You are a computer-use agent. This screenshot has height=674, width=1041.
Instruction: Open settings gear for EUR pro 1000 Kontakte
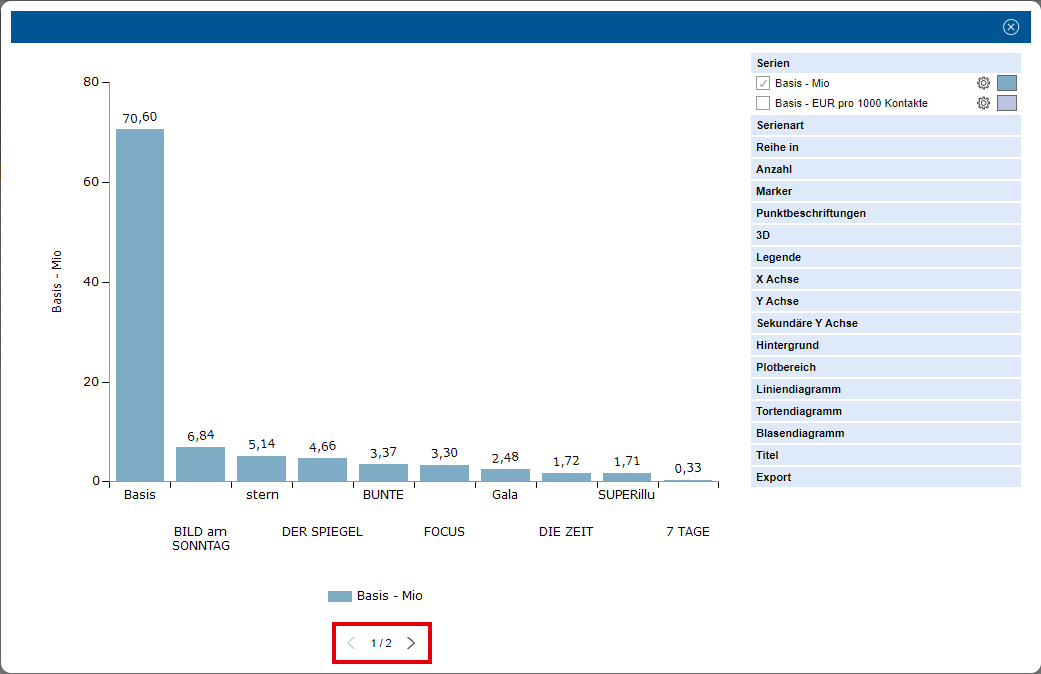click(983, 103)
